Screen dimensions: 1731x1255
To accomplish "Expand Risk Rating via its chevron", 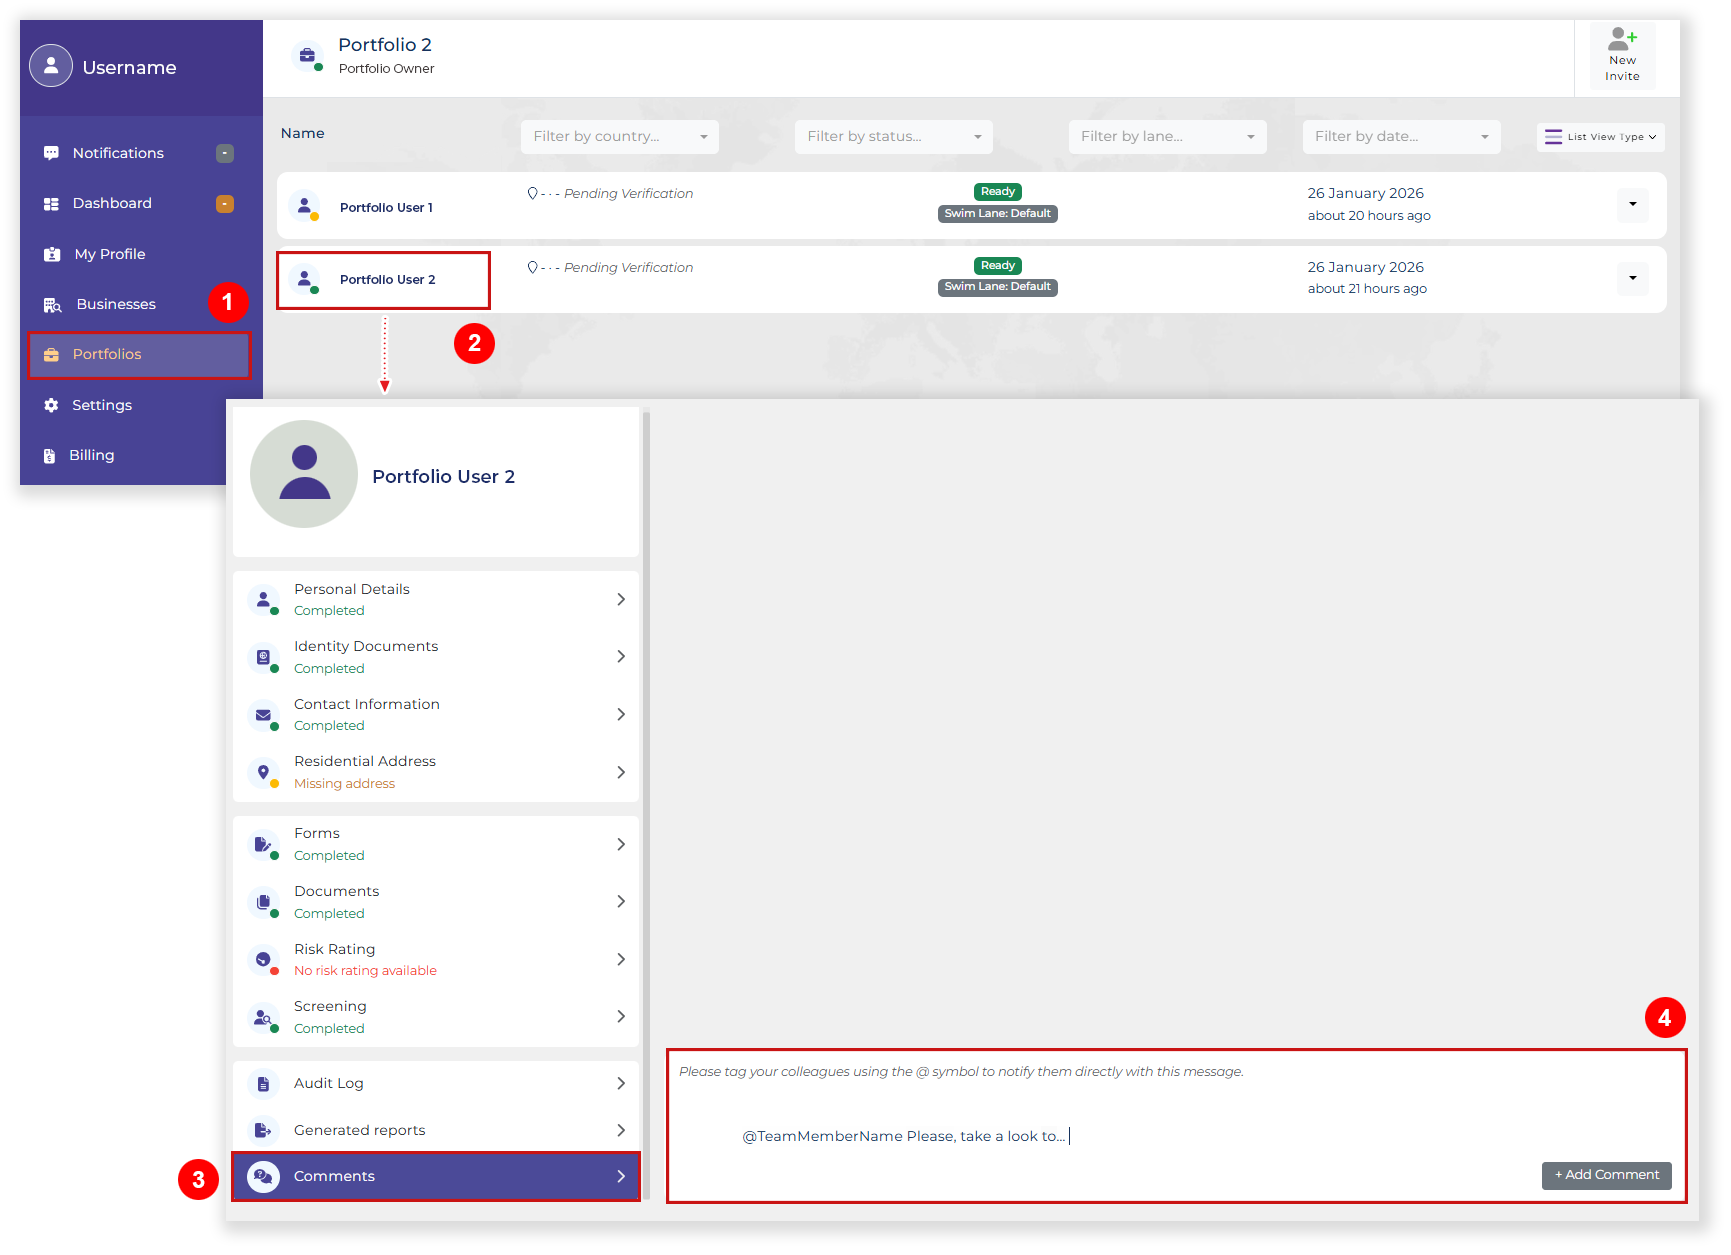I will pos(621,960).
